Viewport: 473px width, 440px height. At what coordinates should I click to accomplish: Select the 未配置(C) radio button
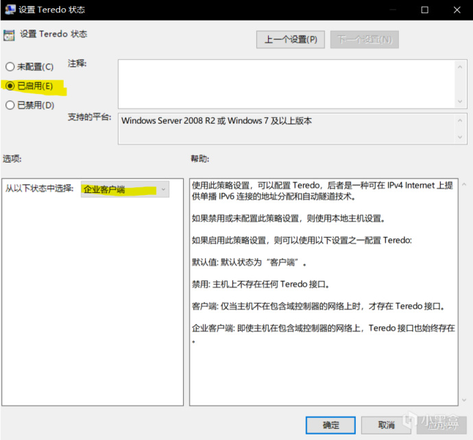coord(10,67)
